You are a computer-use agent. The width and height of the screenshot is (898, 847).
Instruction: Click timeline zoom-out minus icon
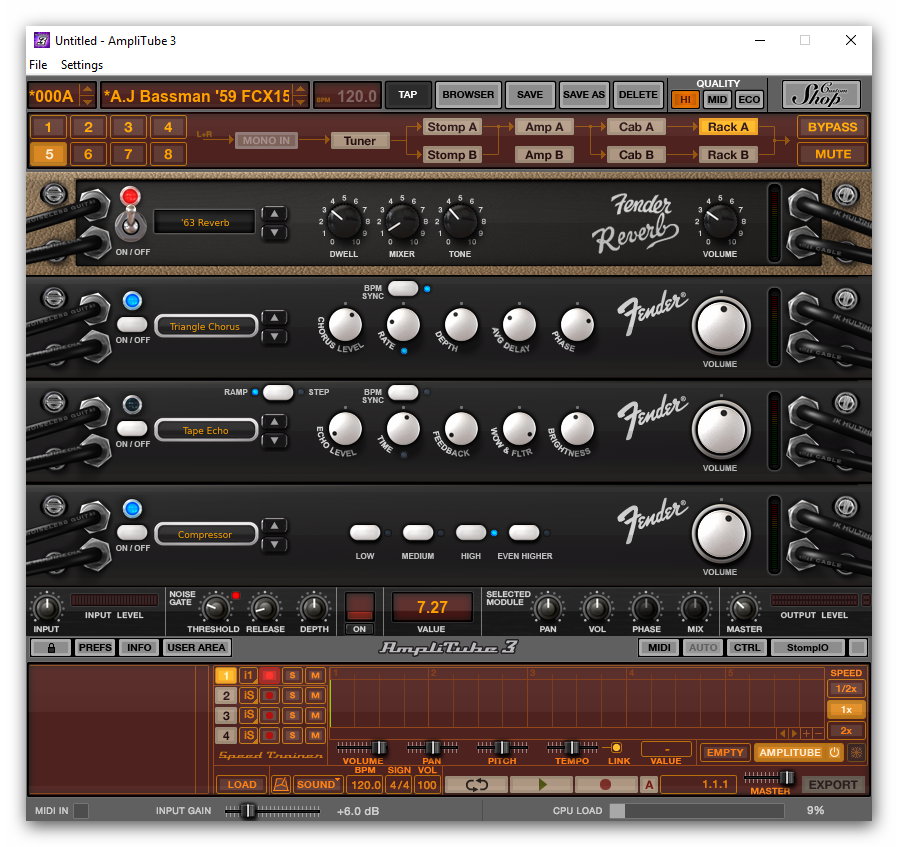click(x=818, y=733)
